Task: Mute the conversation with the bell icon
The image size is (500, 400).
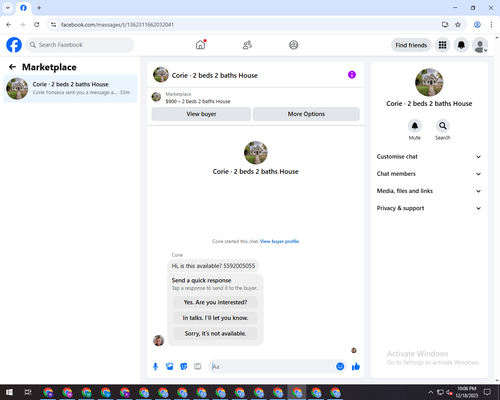Action: click(415, 126)
